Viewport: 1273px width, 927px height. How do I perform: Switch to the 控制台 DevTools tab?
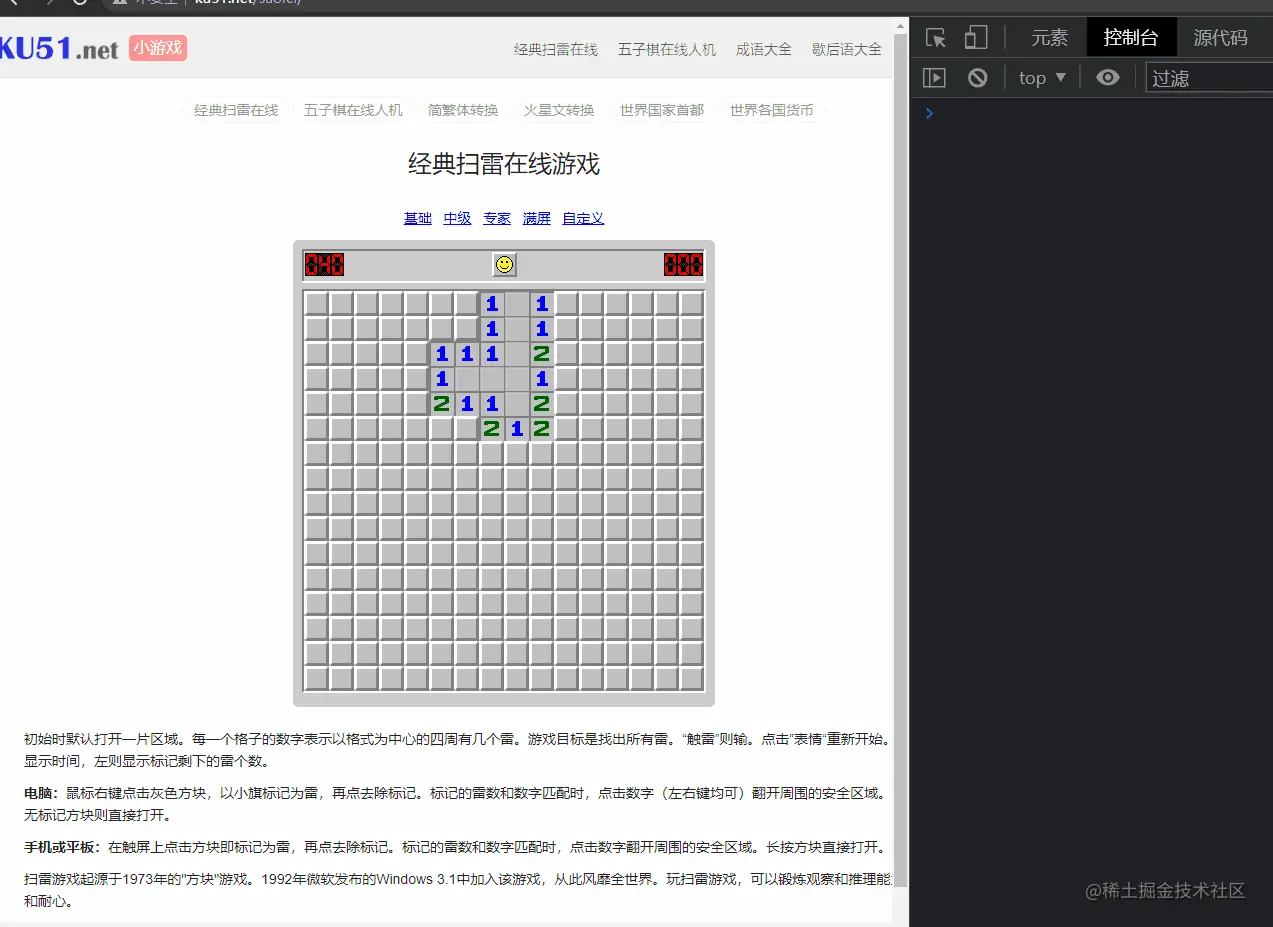coord(1131,38)
